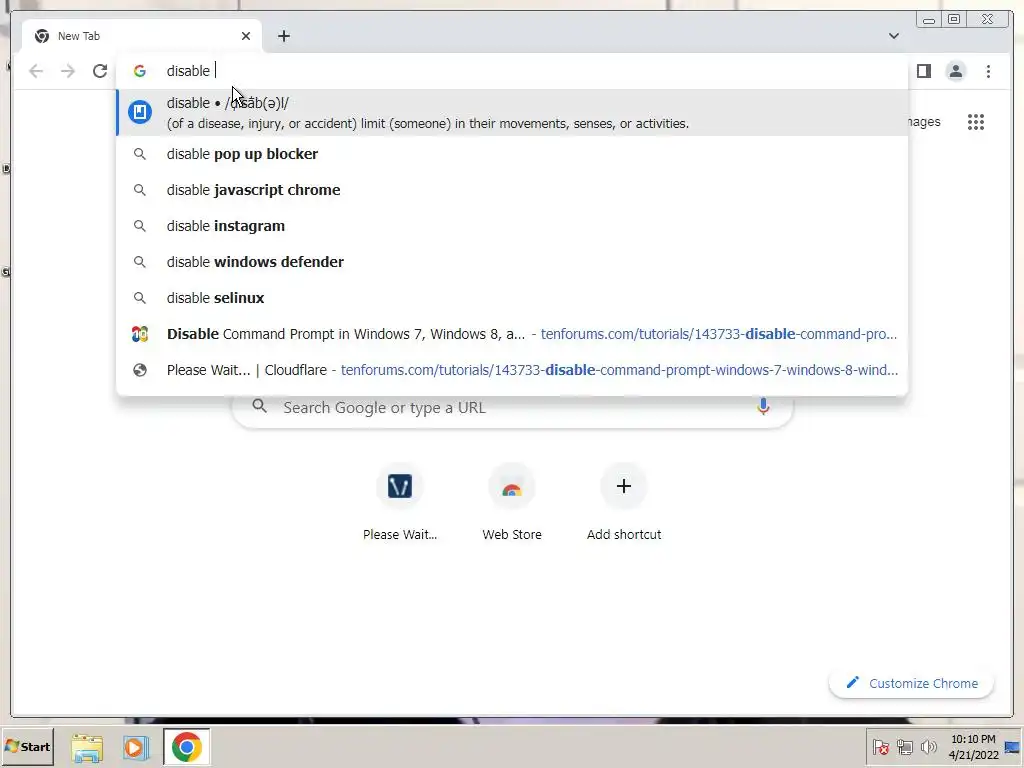Screen dimensions: 1024x768
Task: Open the Web Store shortcut tile
Action: [x=512, y=503]
